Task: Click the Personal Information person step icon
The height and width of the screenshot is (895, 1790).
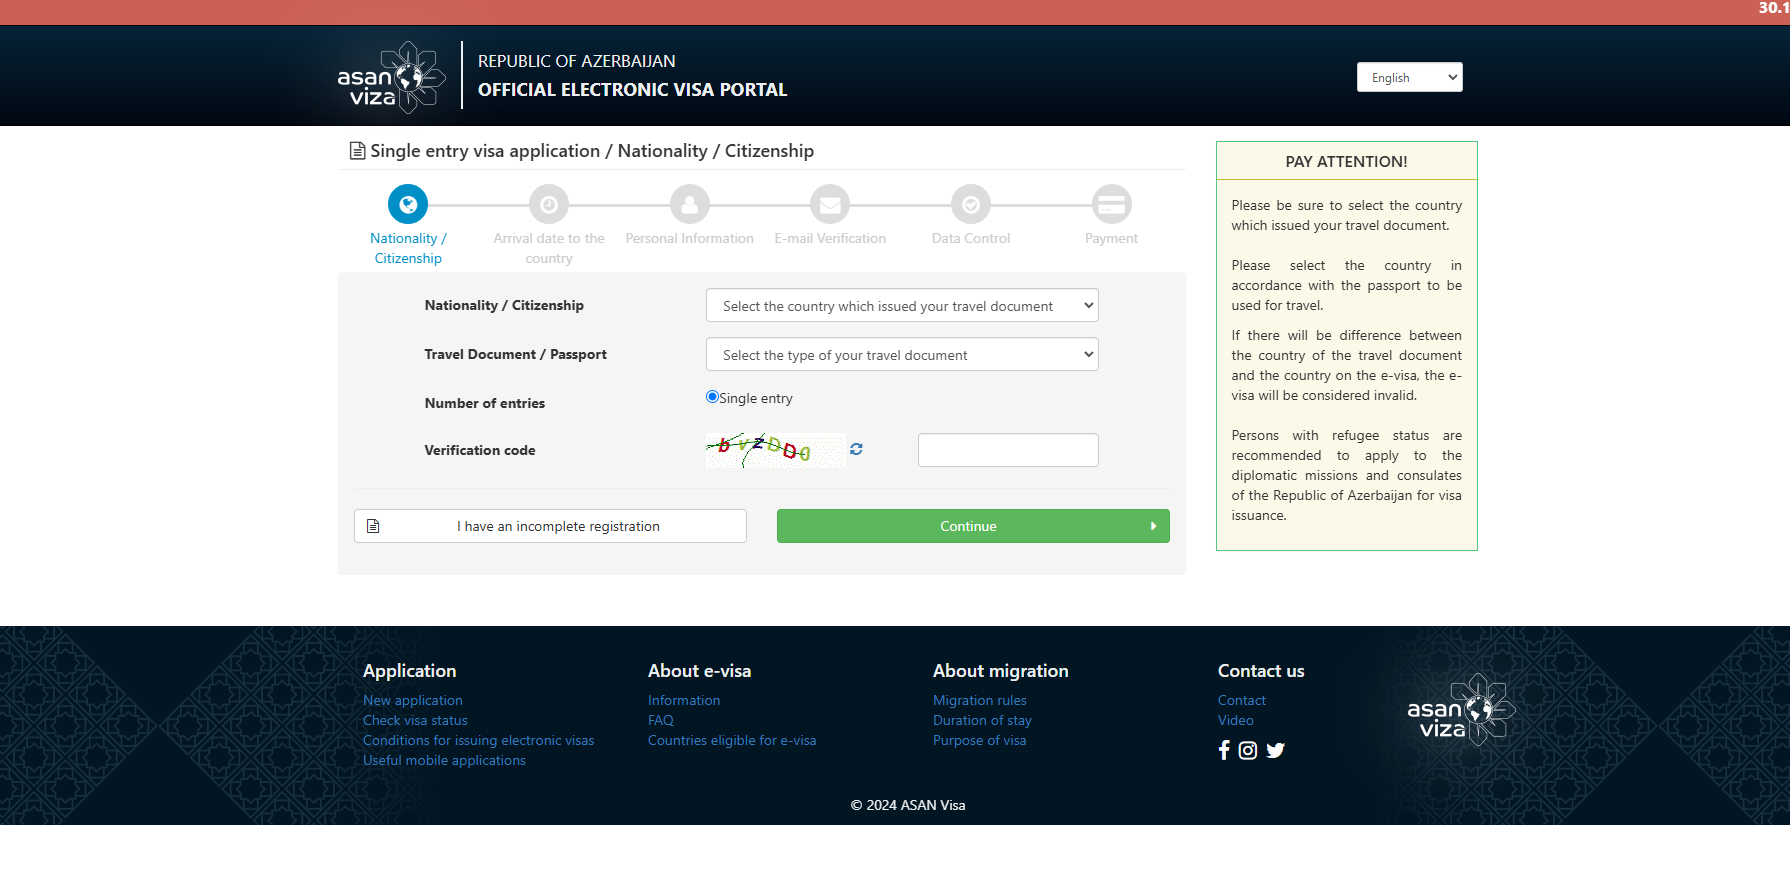Action: (689, 205)
